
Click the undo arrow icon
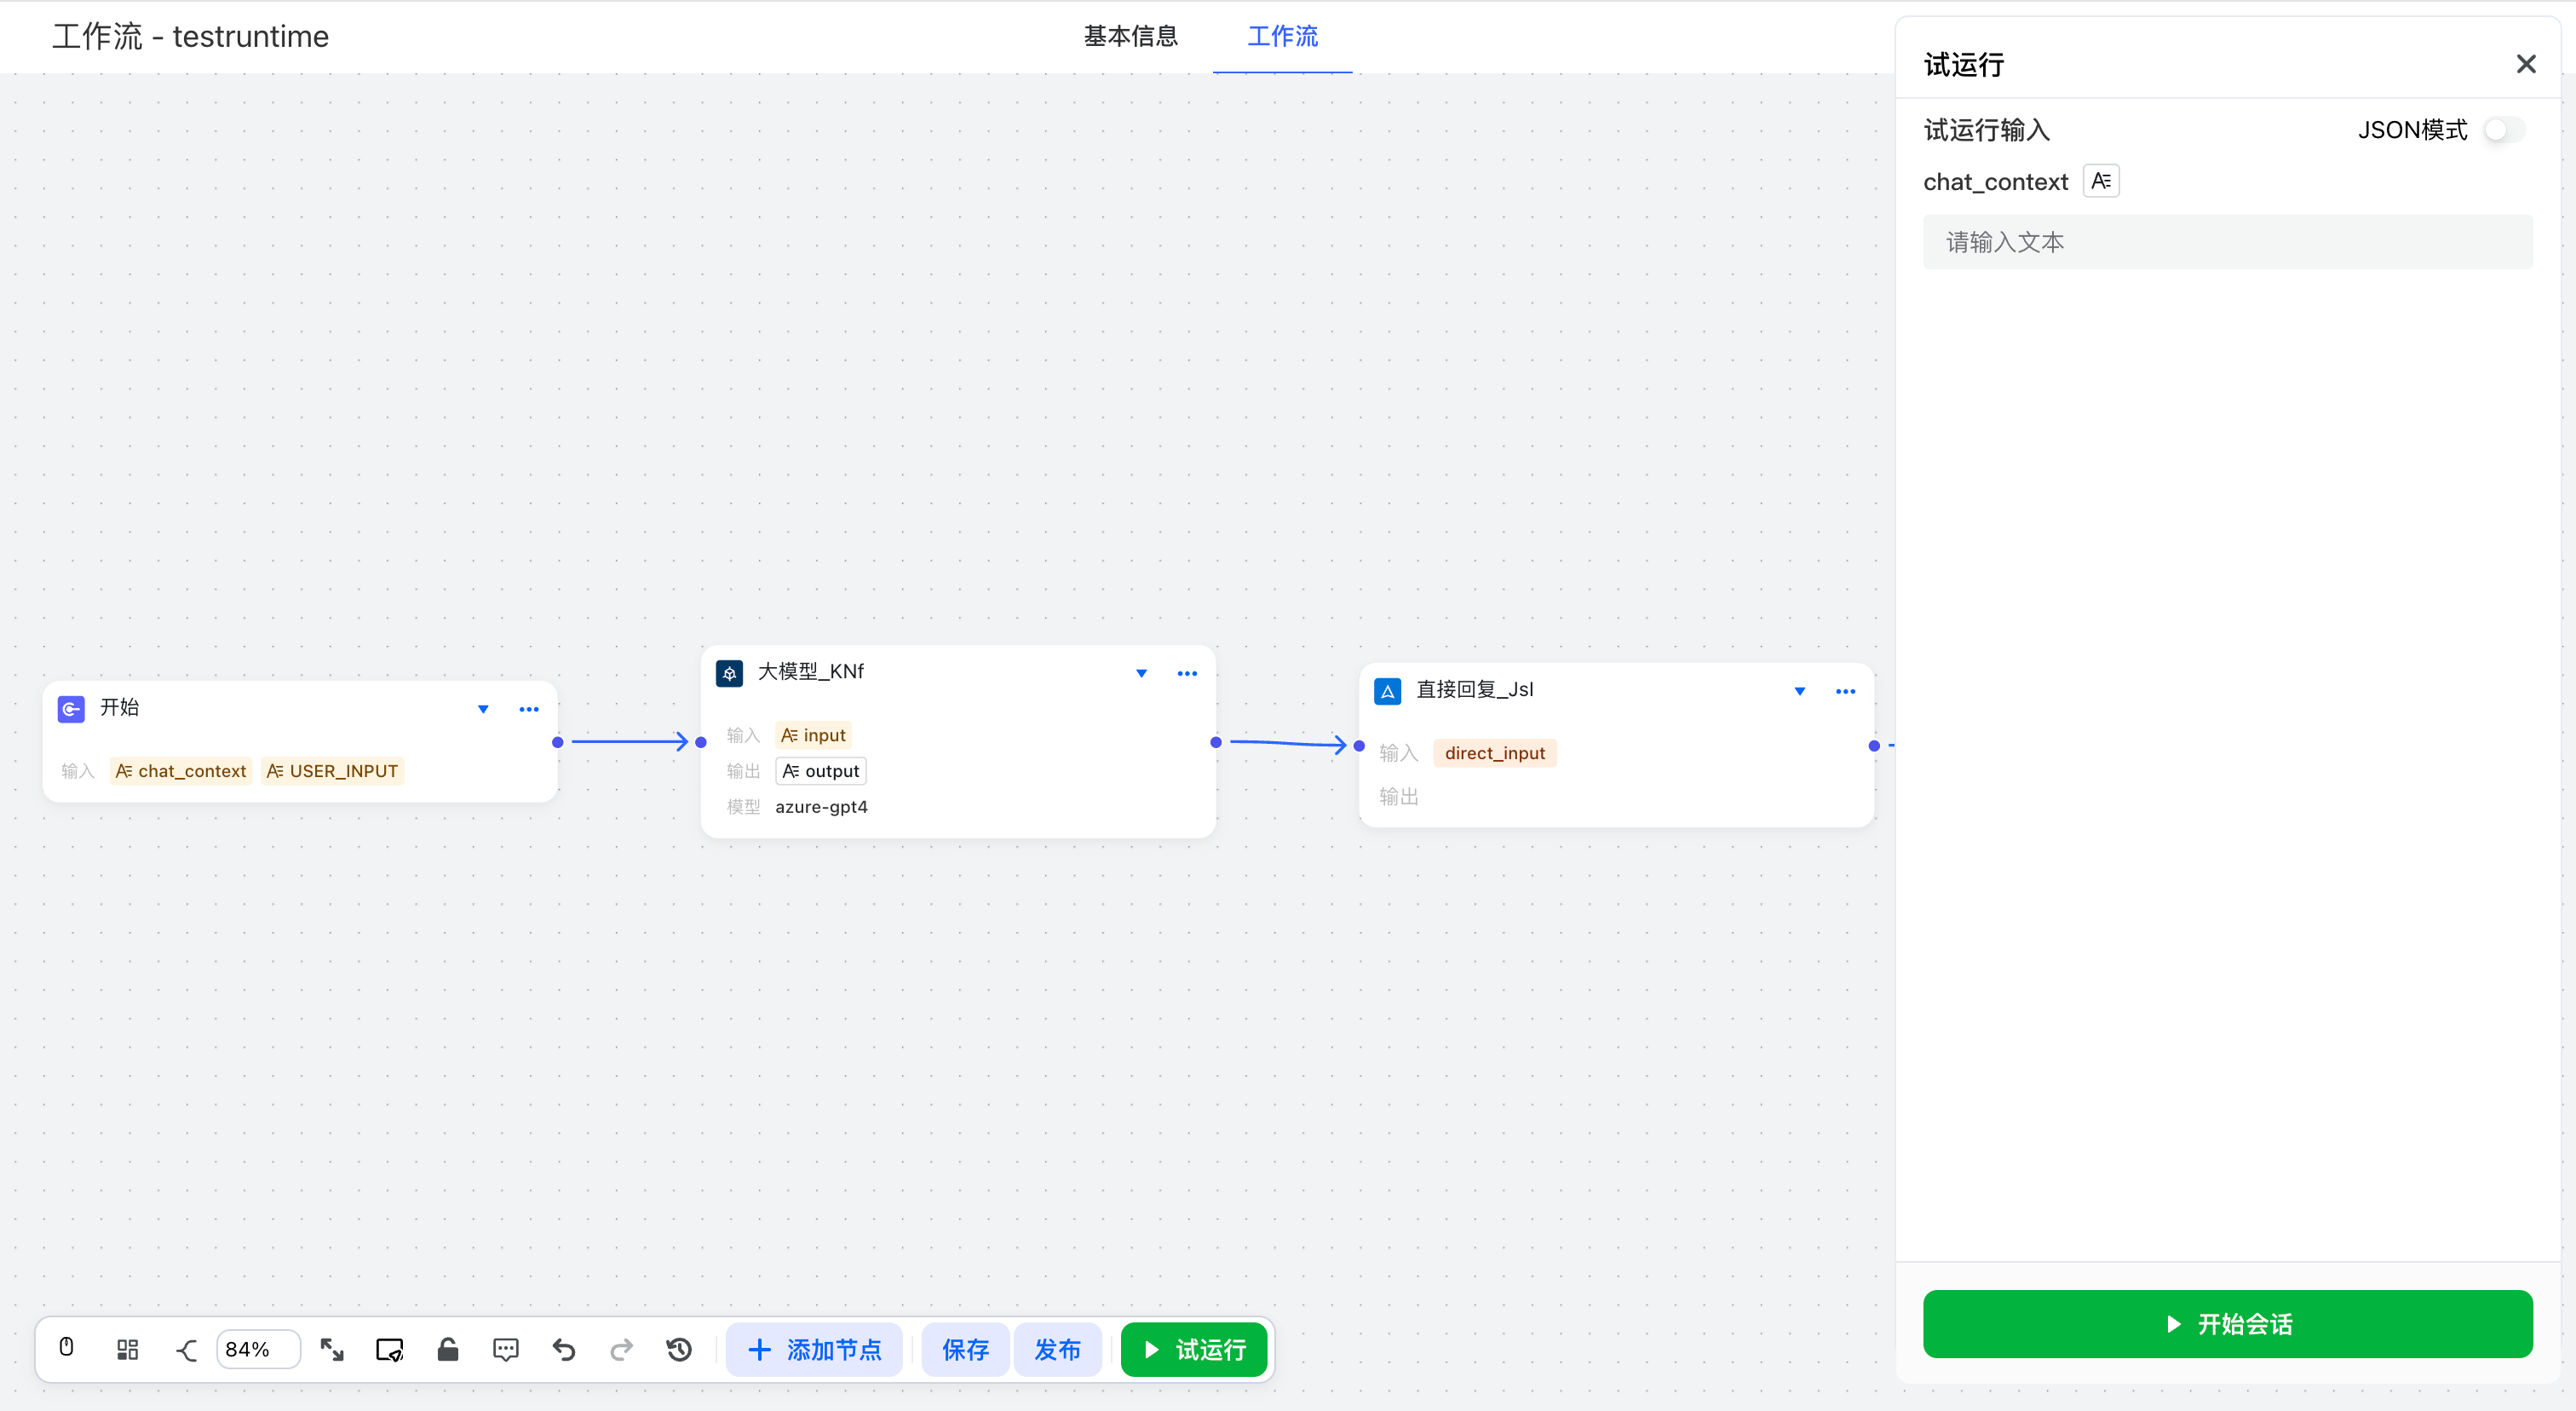click(563, 1349)
